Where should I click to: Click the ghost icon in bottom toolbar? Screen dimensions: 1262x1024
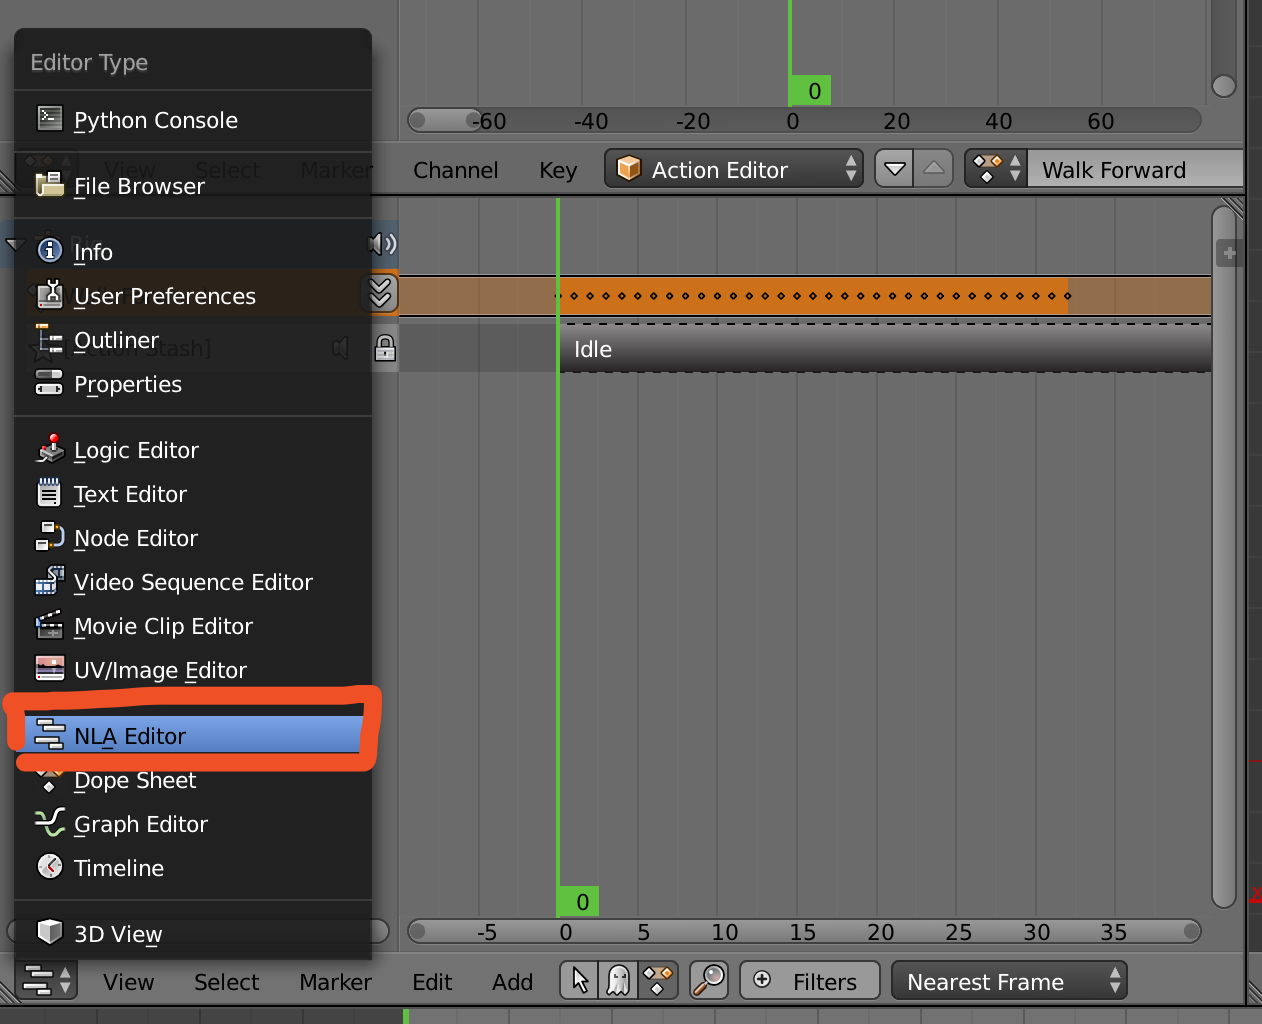[618, 981]
